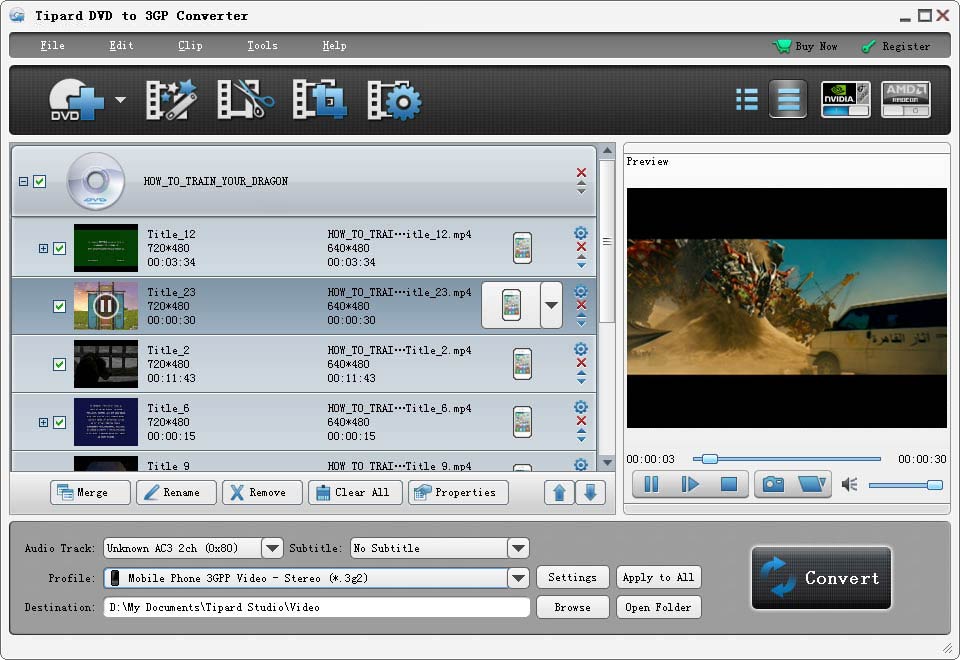Open the Edit menu
The width and height of the screenshot is (960, 660).
(121, 45)
